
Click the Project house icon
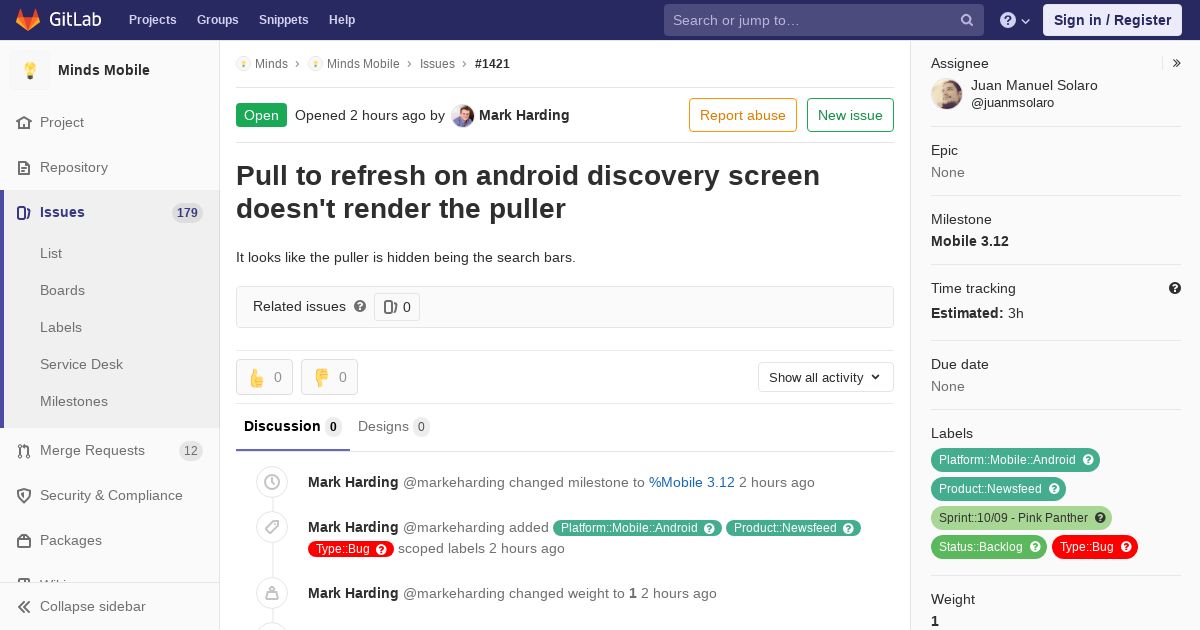[x=24, y=123]
